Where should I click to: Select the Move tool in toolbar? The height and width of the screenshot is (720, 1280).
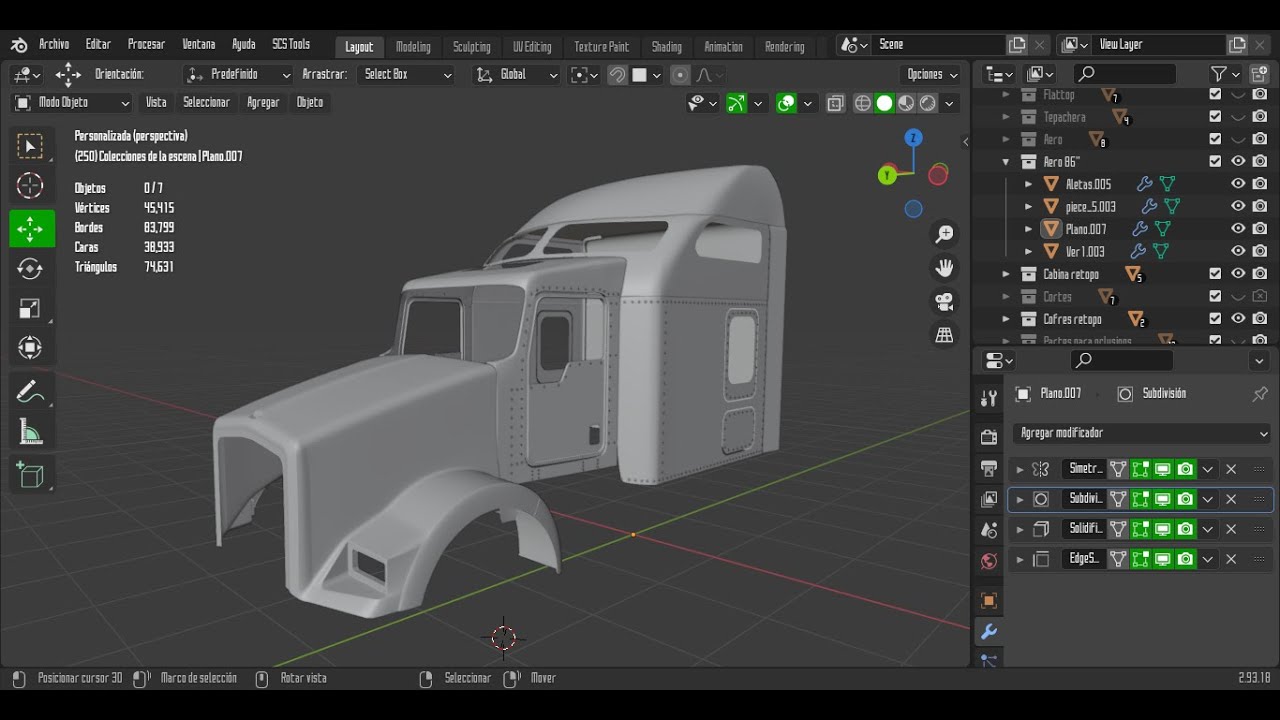pos(30,228)
